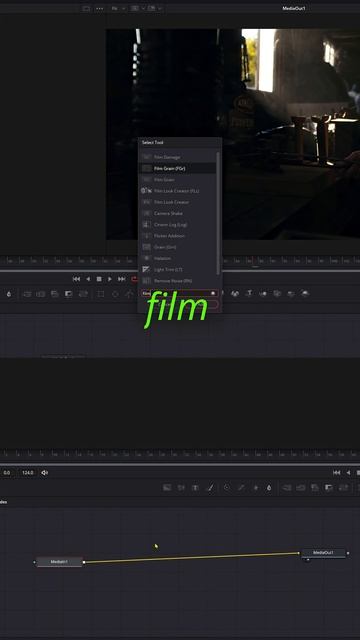Add Color Corrector from lower toolbar
This screenshot has width=360, height=640.
click(x=227, y=487)
